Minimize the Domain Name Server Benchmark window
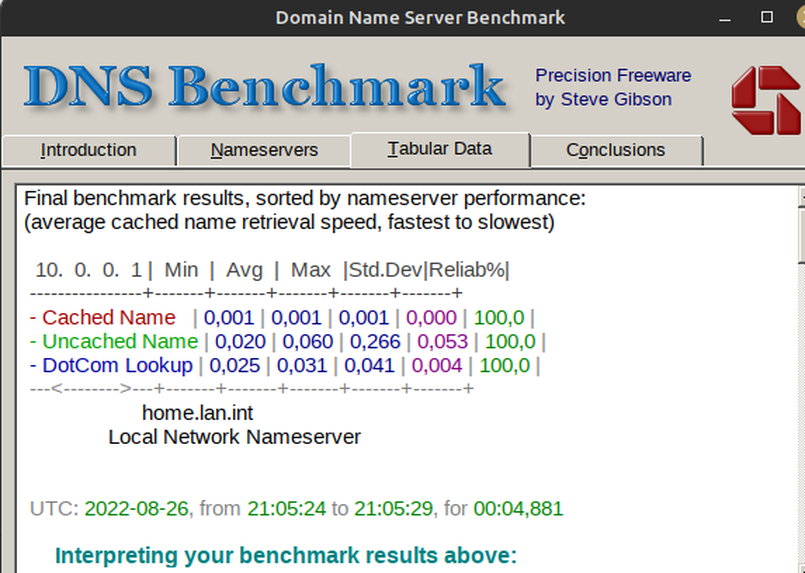 click(x=724, y=18)
